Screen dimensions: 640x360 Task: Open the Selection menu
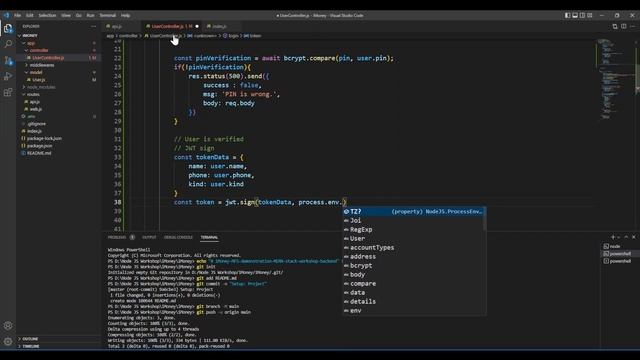[x=47, y=15]
